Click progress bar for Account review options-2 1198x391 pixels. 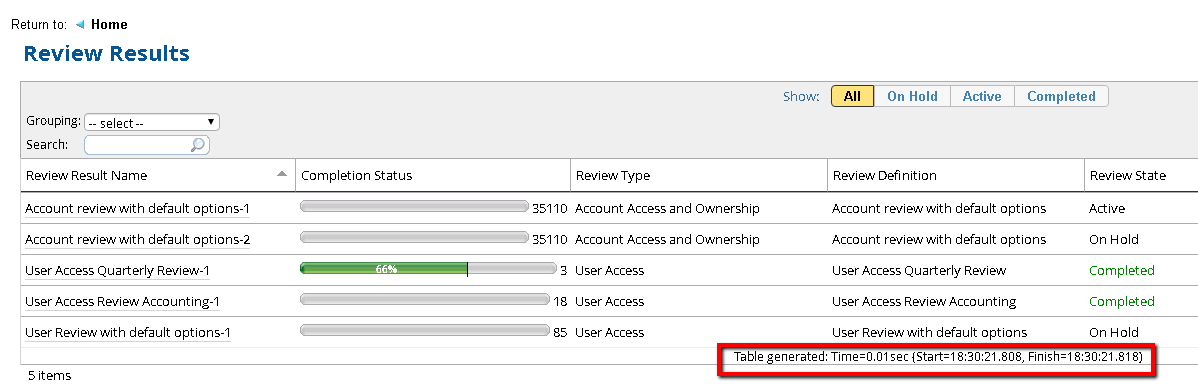[414, 238]
